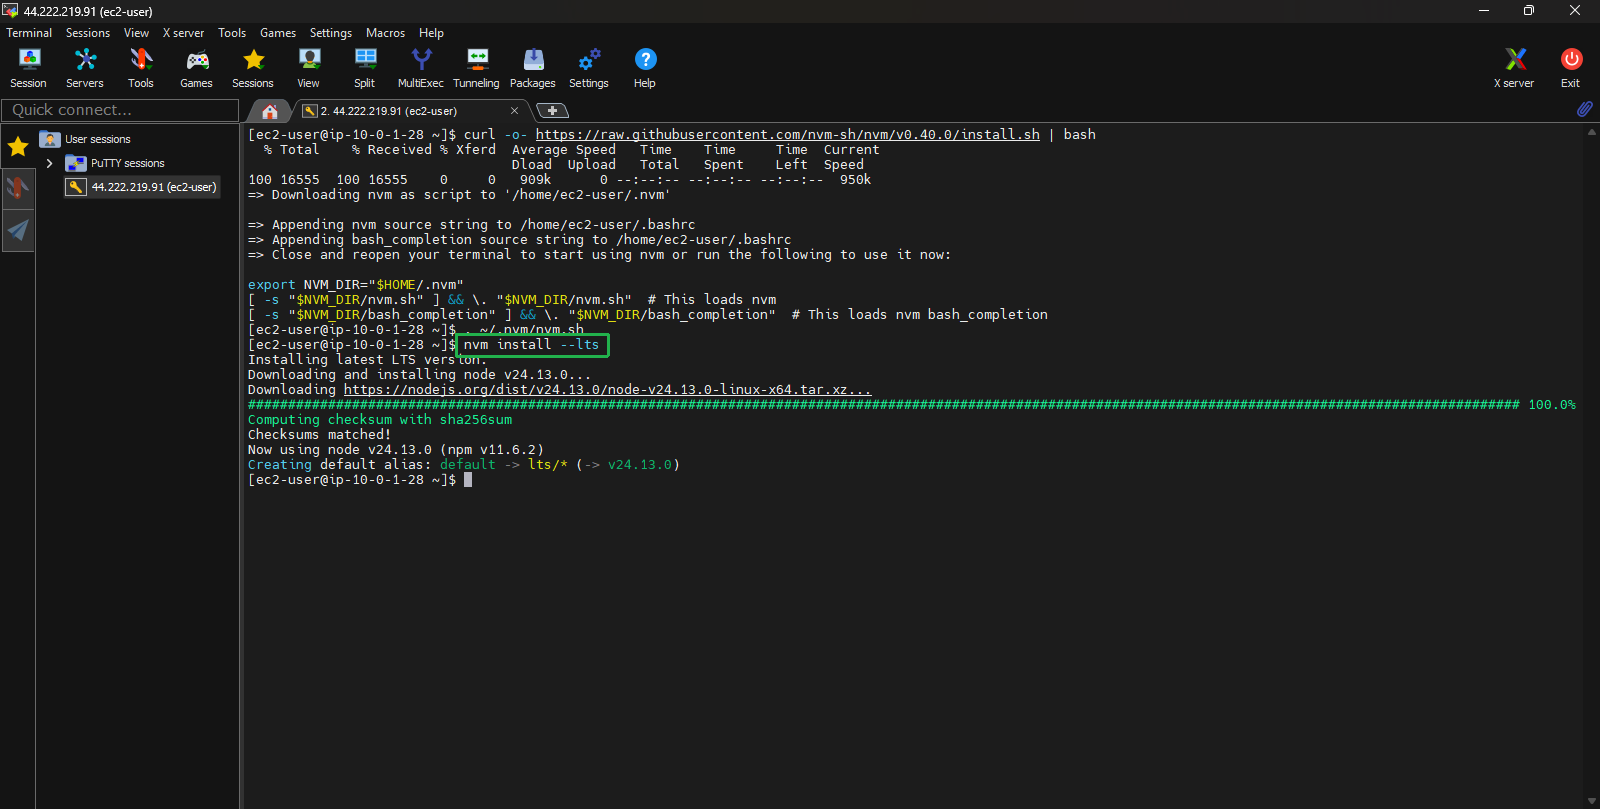Viewport: 1600px width, 809px height.
Task: Select the yellow star sidebar icon
Action: [18, 148]
